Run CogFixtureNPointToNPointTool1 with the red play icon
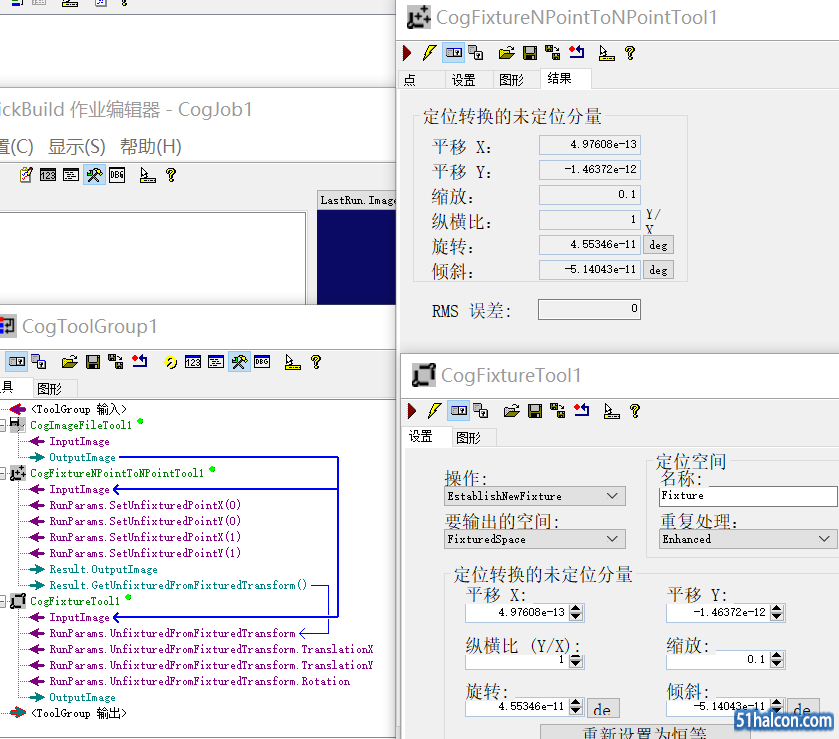Image resolution: width=839 pixels, height=739 pixels. pos(407,53)
